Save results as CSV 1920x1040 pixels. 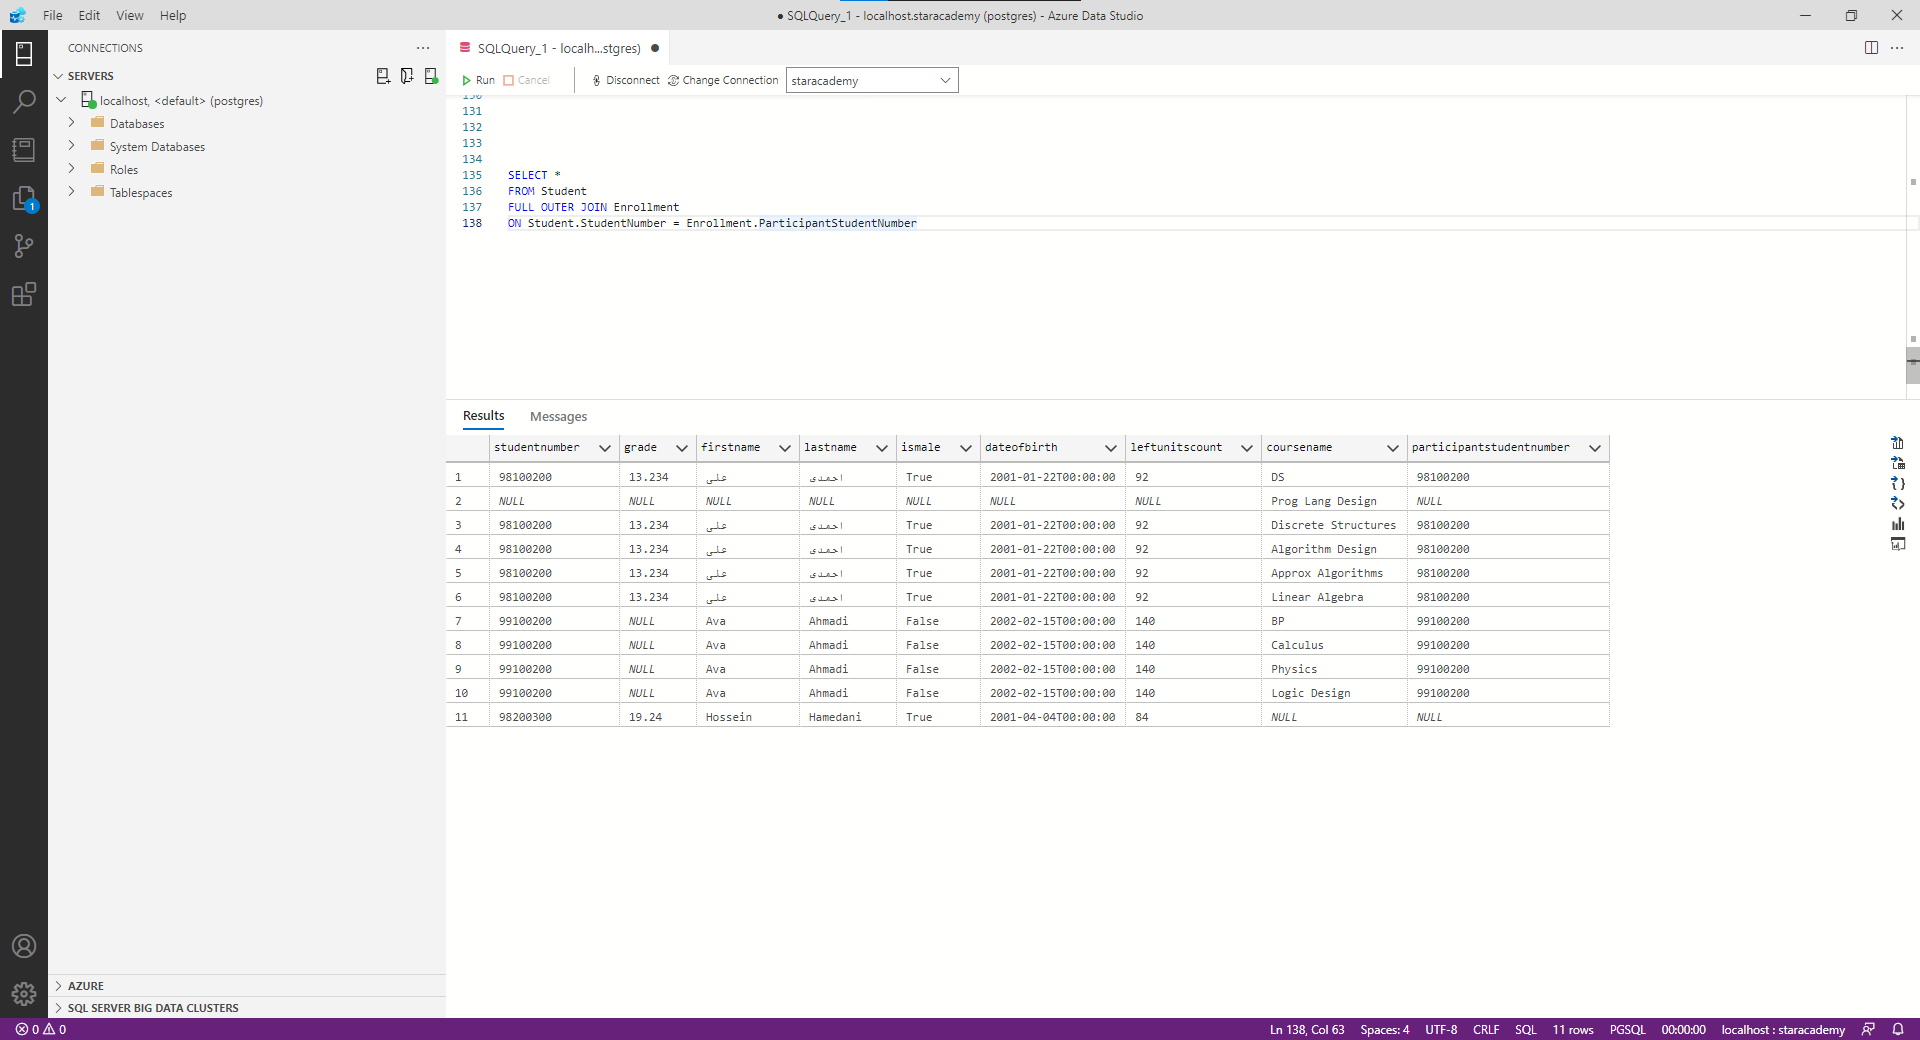click(1897, 443)
